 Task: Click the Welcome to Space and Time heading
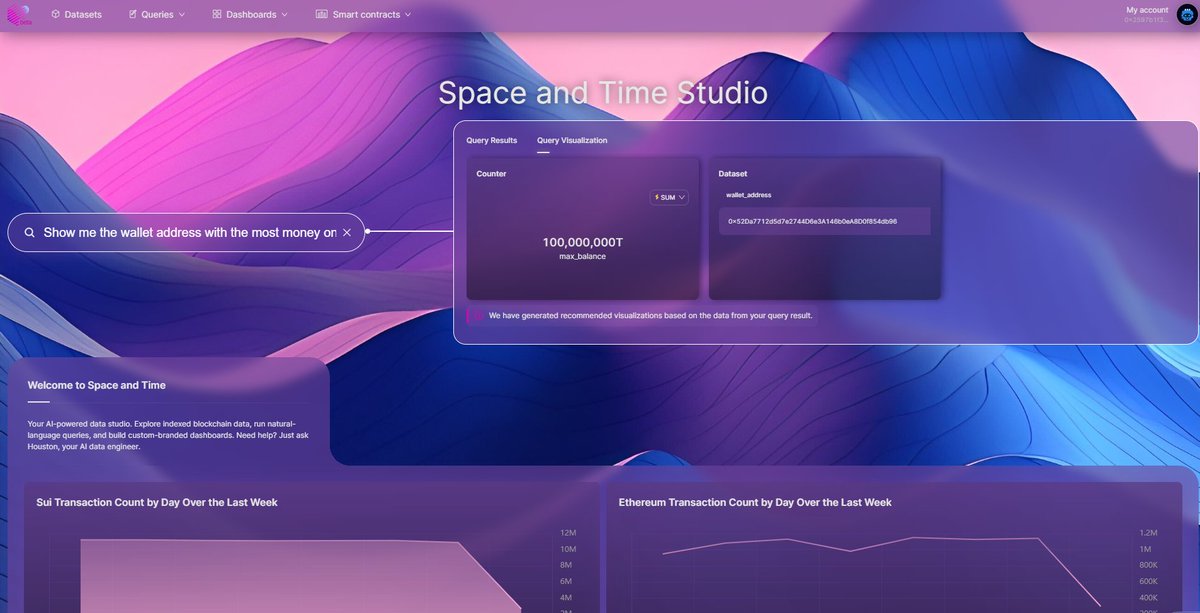[x=97, y=385]
